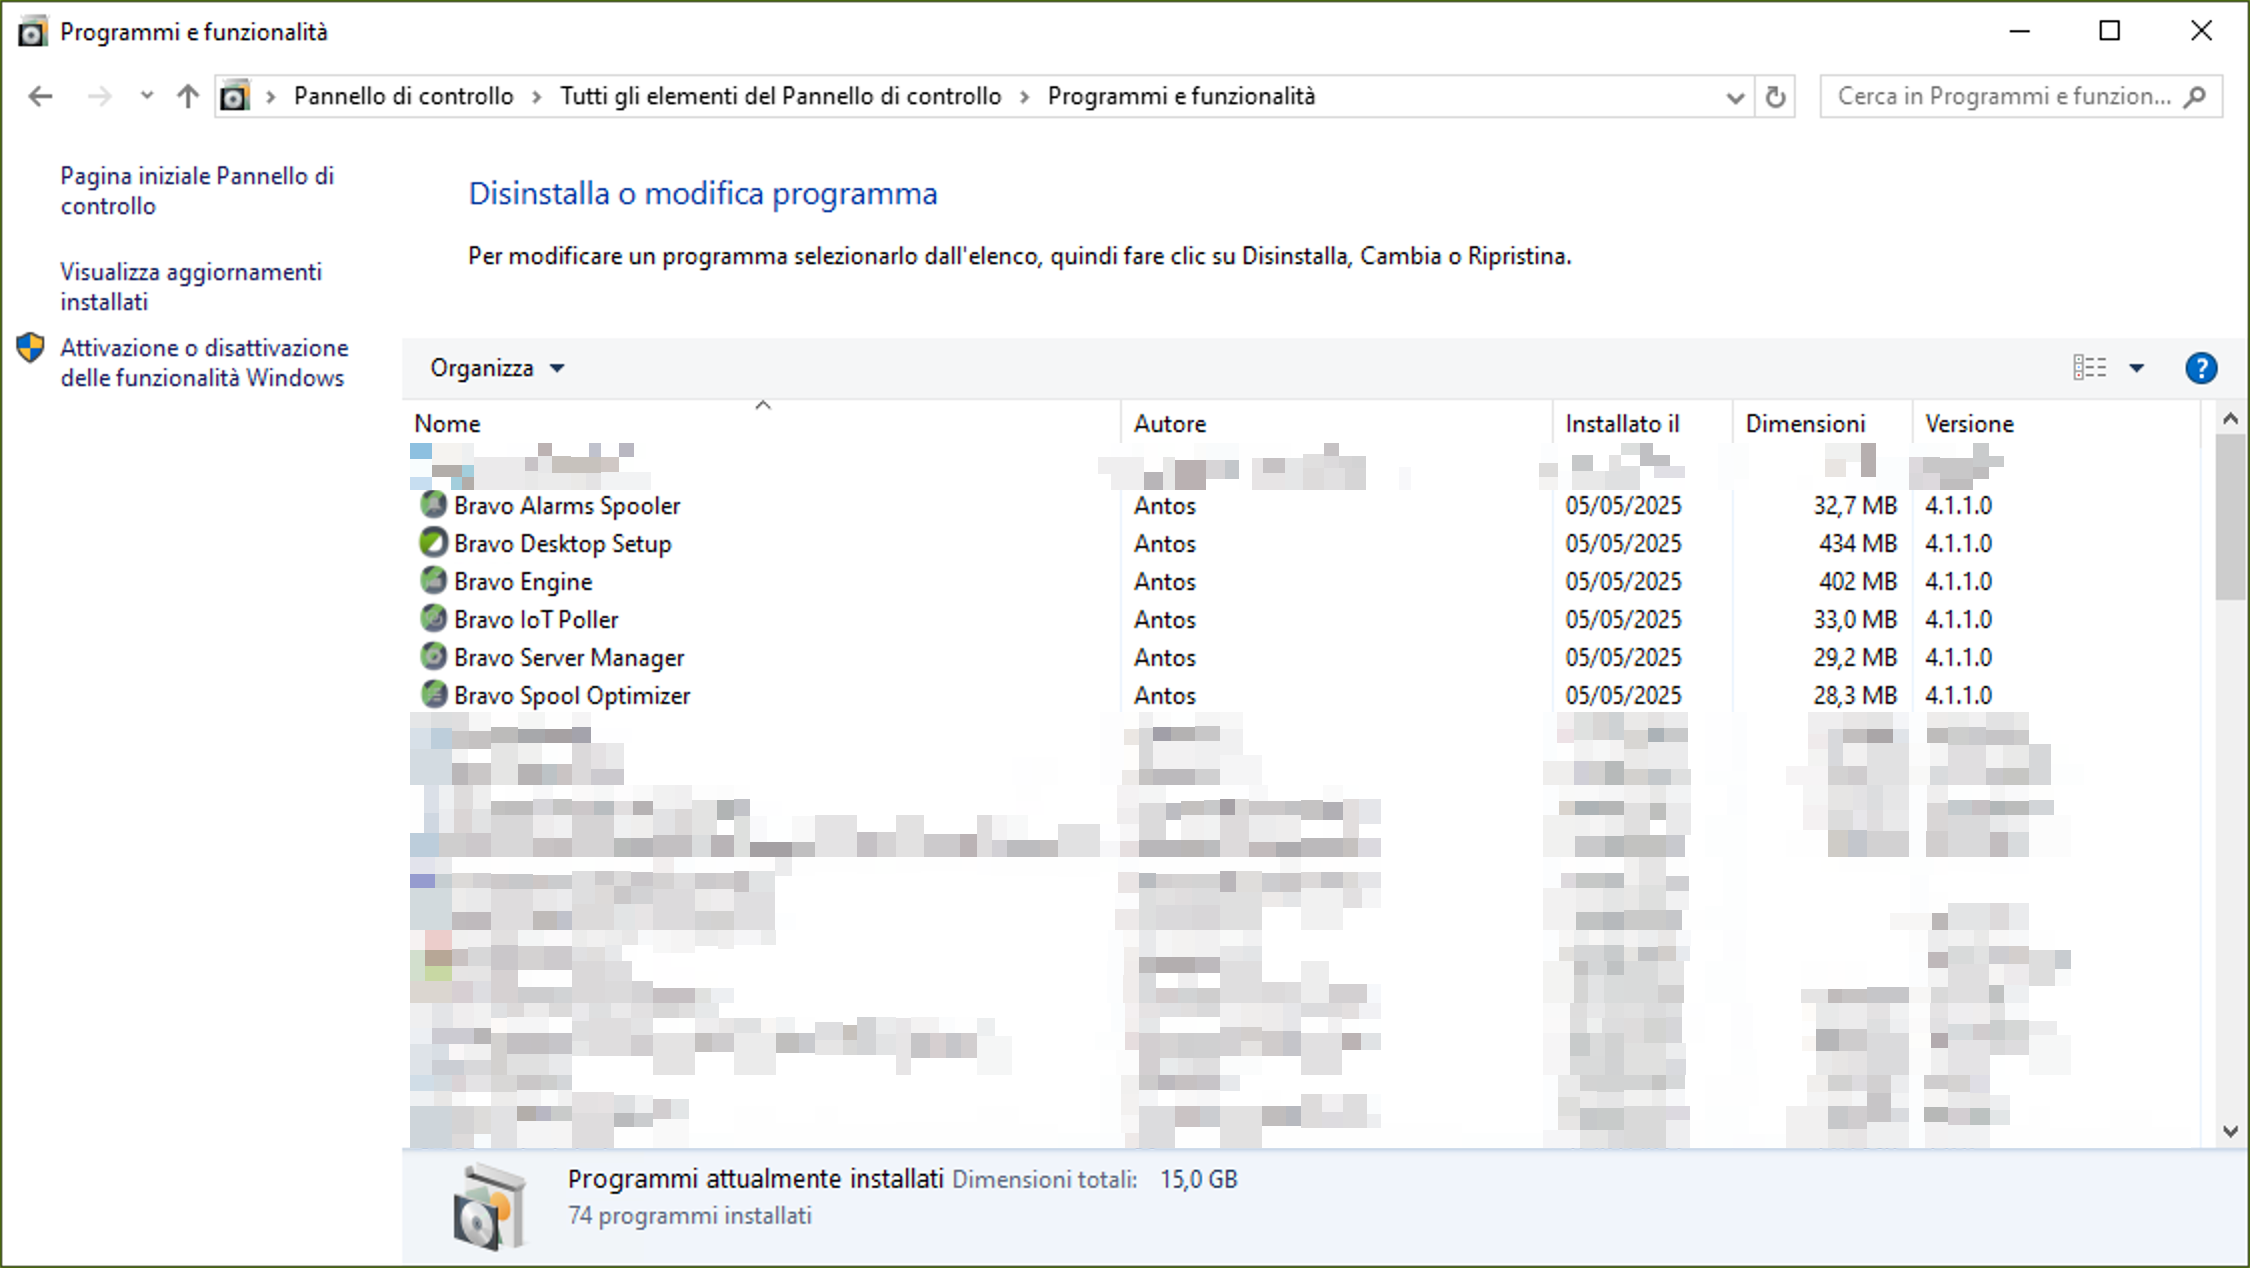
Task: Click size '29,2 MB' of Bravo Server Manager
Action: click(1855, 658)
